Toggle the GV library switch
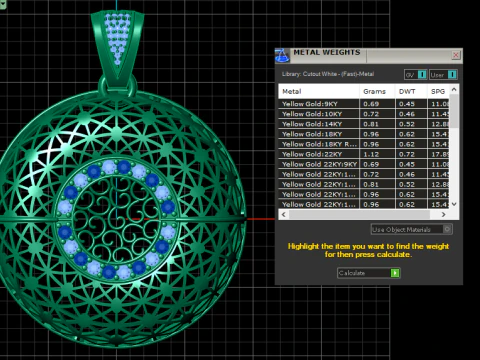480x360 pixels. pos(416,75)
